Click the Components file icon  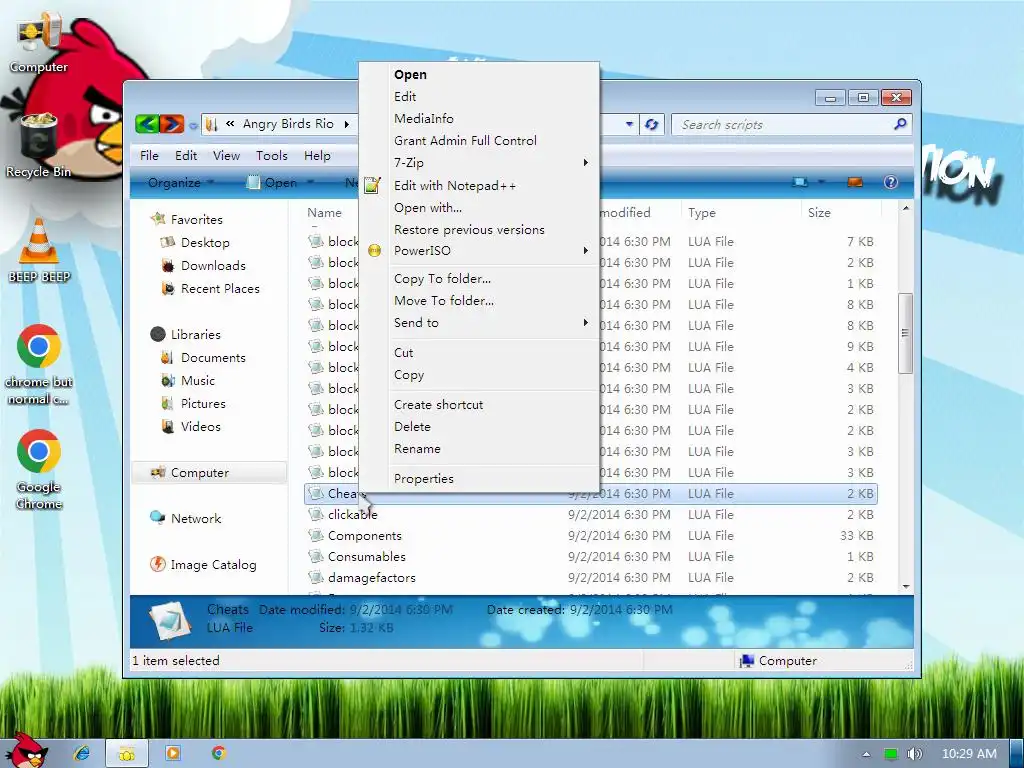click(316, 536)
